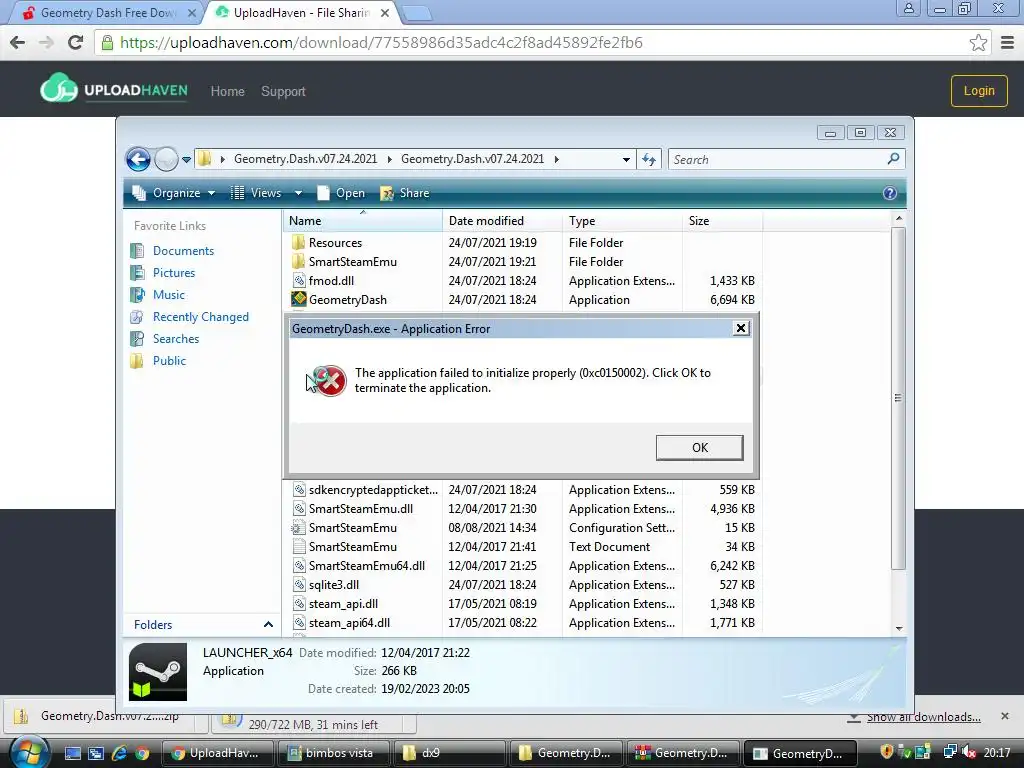Screen dimensions: 1024x768
Task: Click the browser forward arrow
Action: (x=46, y=42)
